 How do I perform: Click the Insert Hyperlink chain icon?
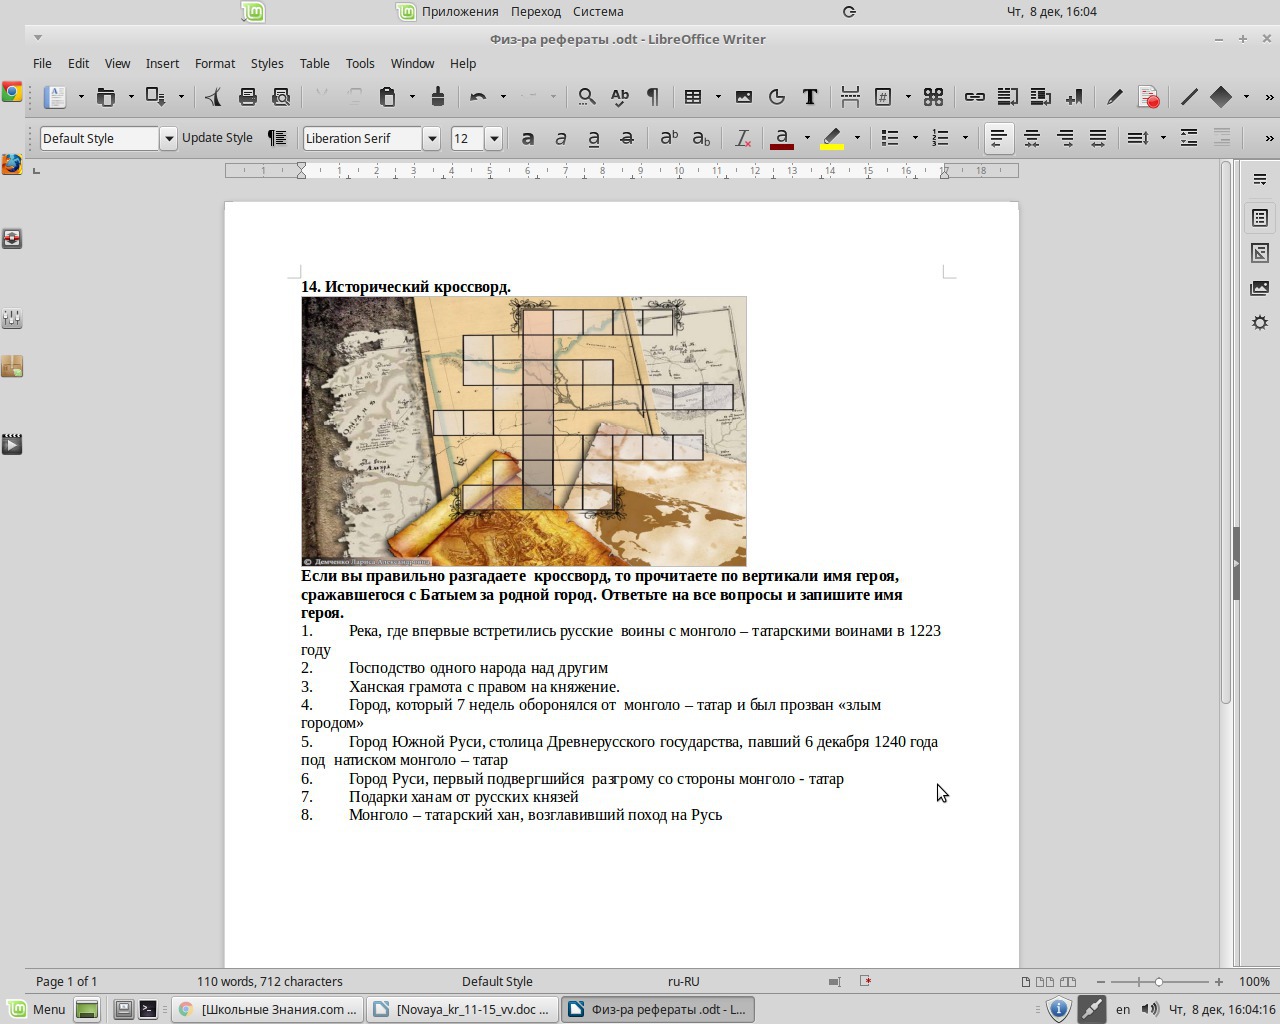point(974,97)
